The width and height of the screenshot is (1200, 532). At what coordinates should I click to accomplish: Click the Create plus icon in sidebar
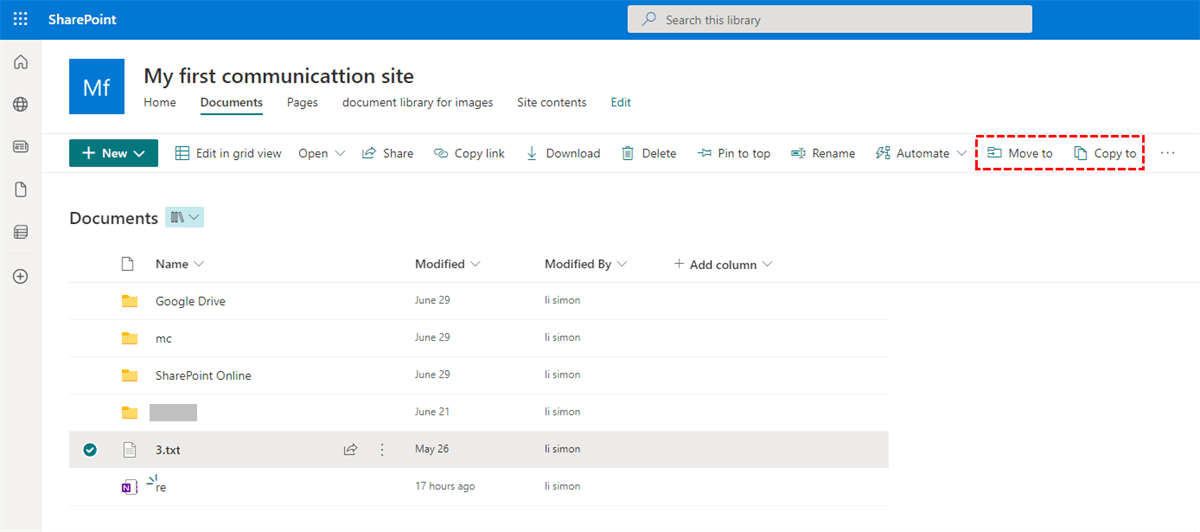[x=20, y=276]
